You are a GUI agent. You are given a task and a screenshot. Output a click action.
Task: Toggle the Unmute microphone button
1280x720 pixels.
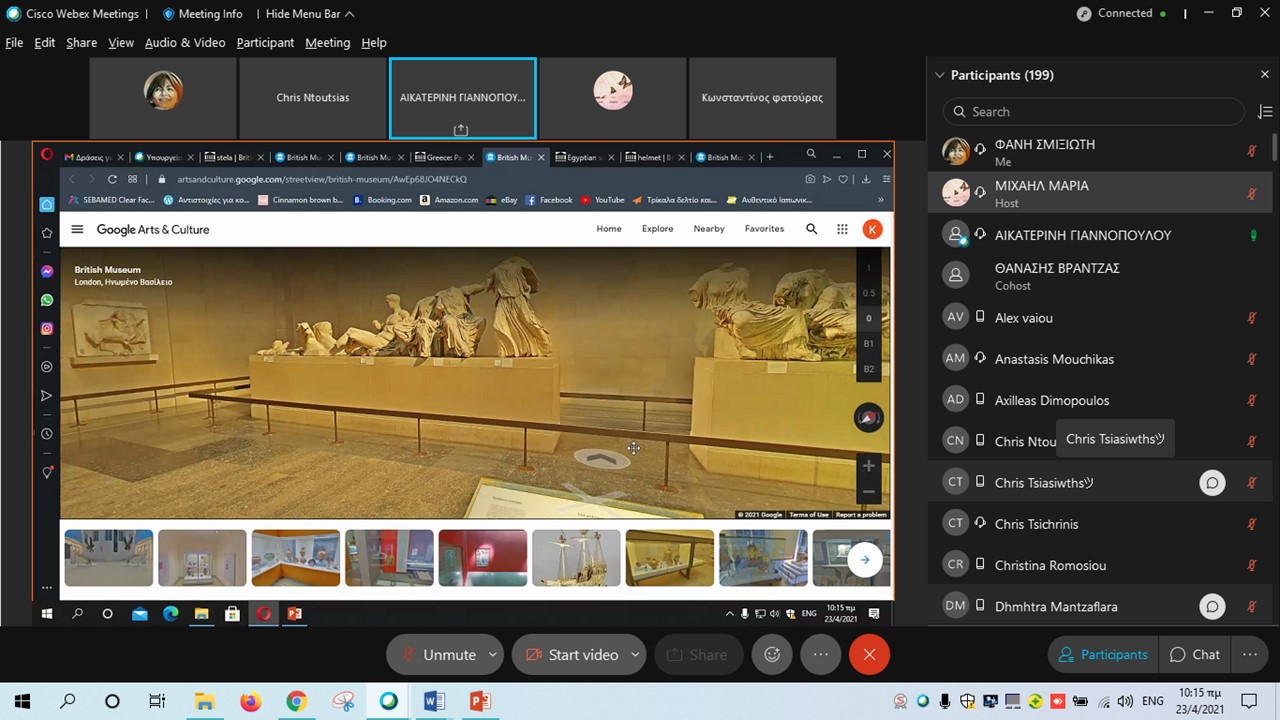pyautogui.click(x=438, y=655)
